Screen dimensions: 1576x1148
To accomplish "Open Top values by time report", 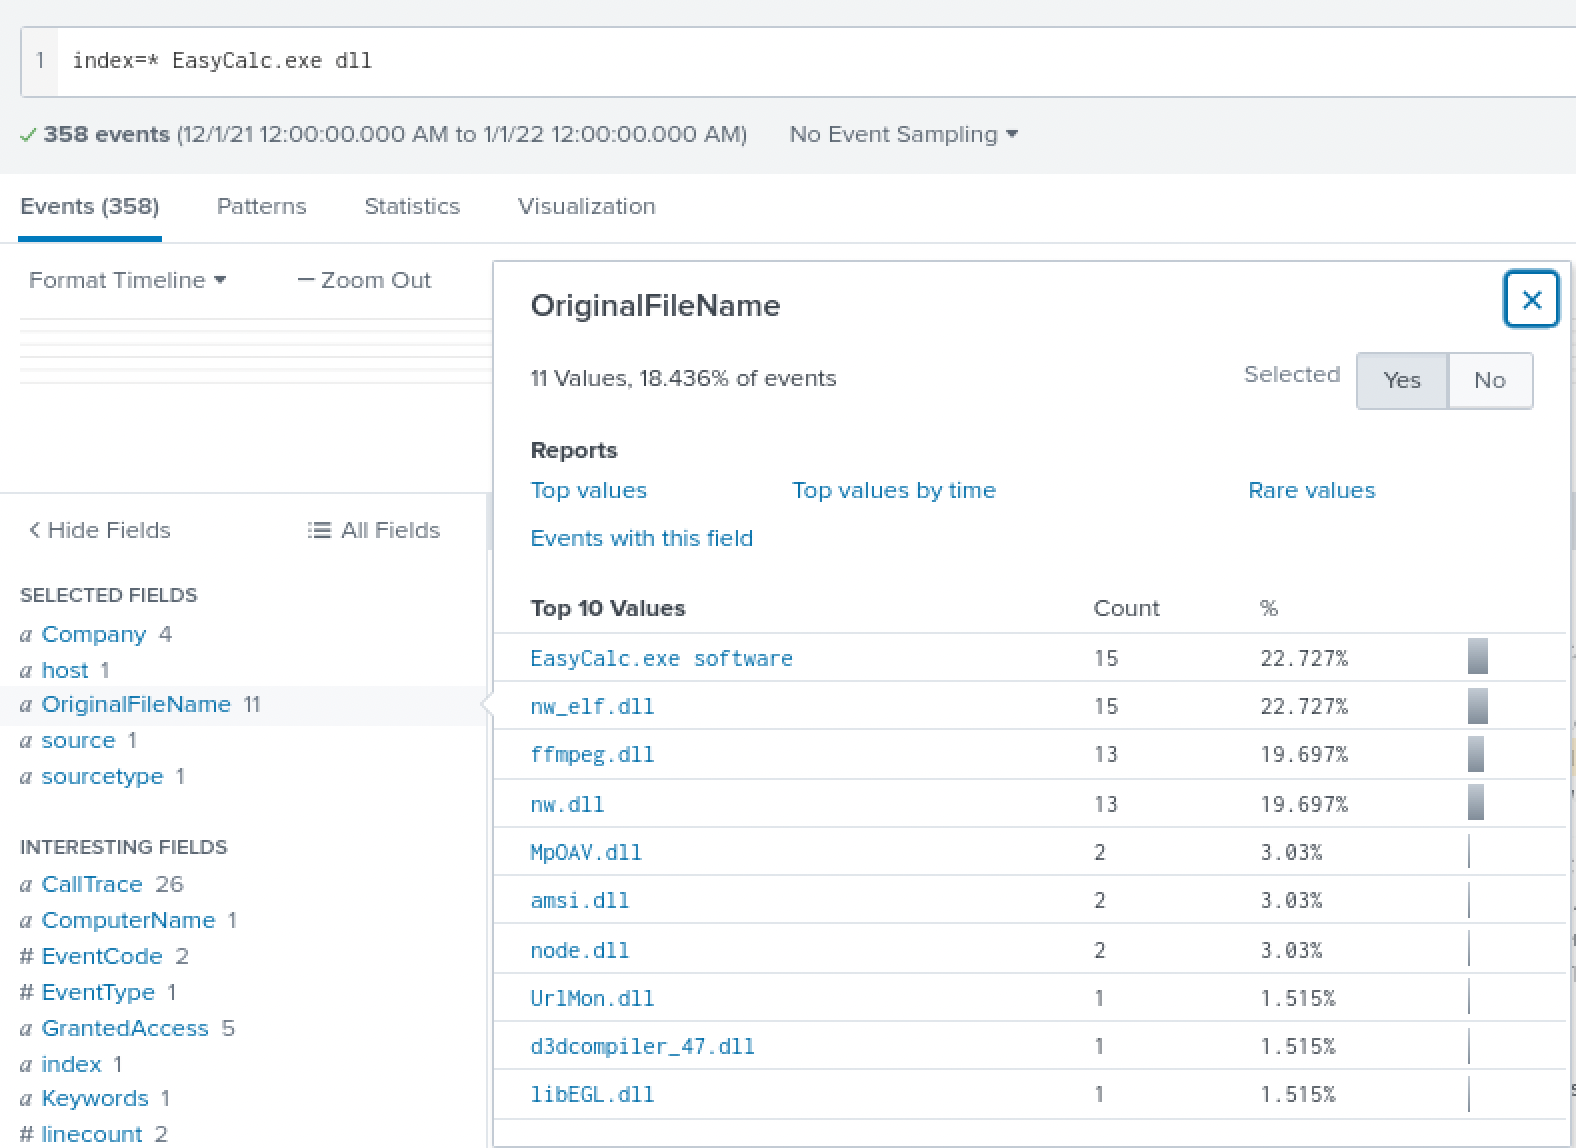I will click(x=893, y=490).
